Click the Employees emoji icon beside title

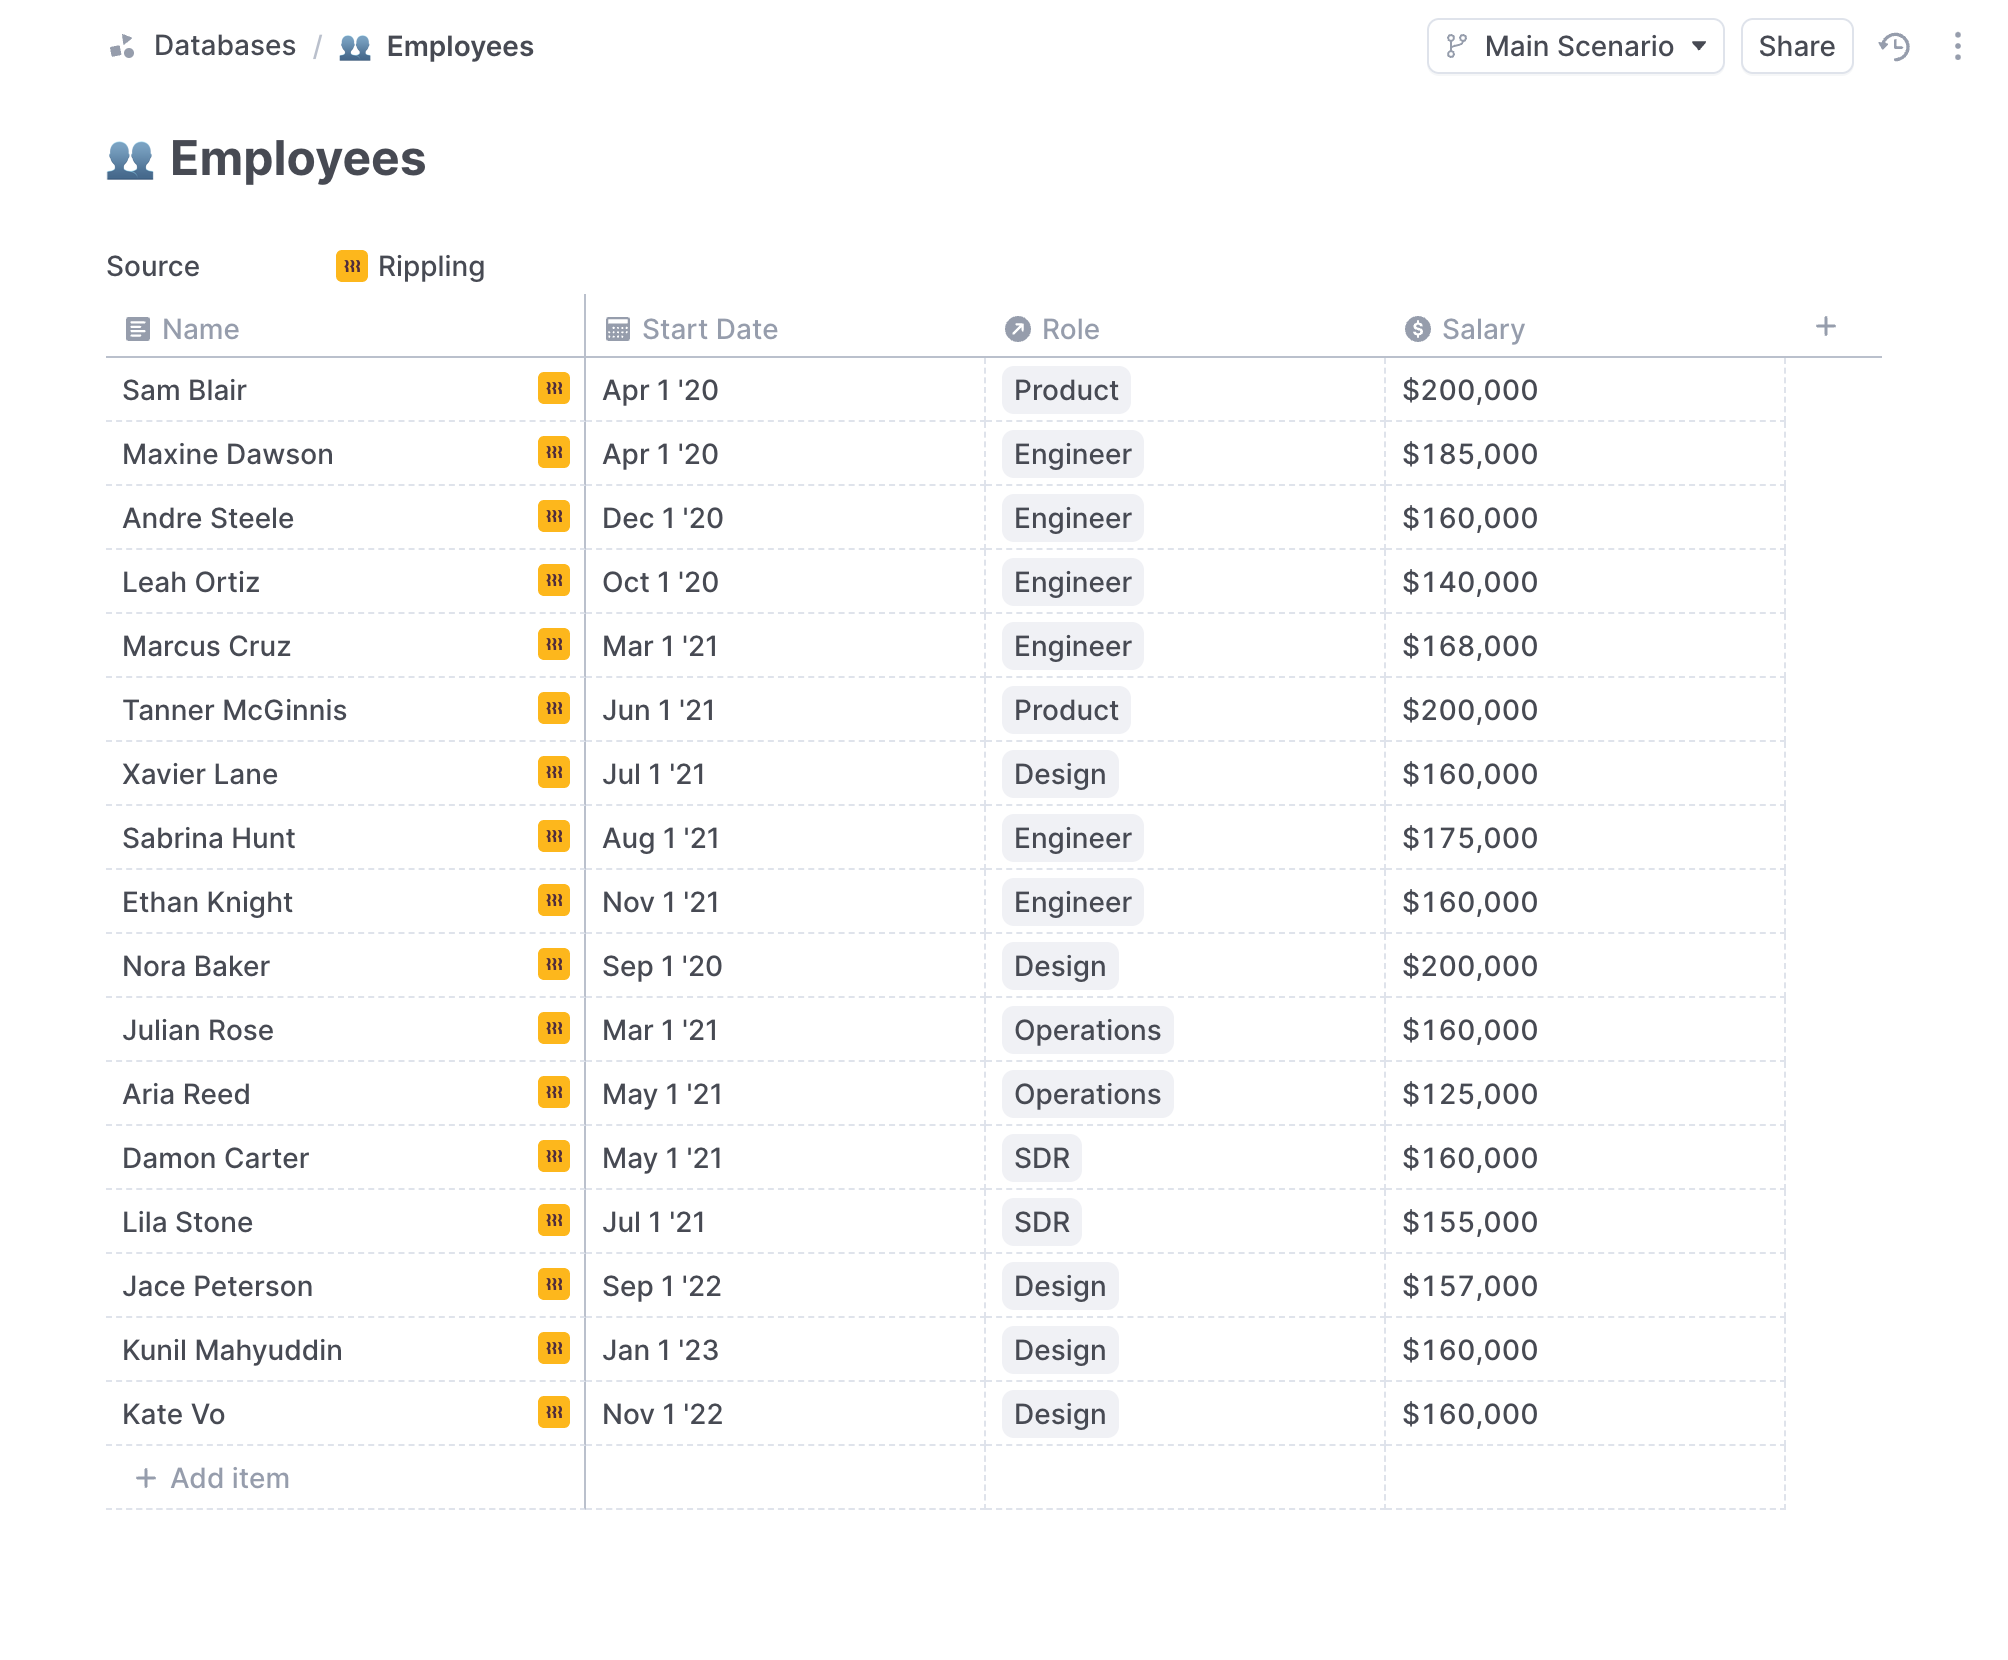[130, 160]
